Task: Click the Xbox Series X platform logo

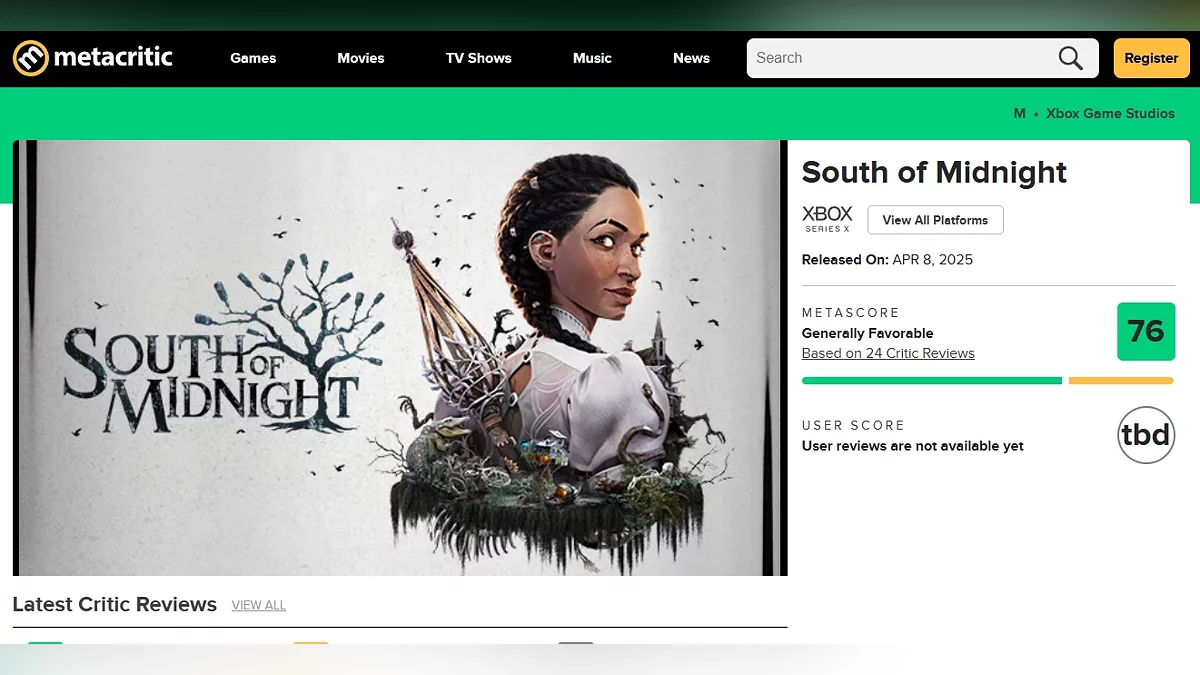Action: (828, 219)
